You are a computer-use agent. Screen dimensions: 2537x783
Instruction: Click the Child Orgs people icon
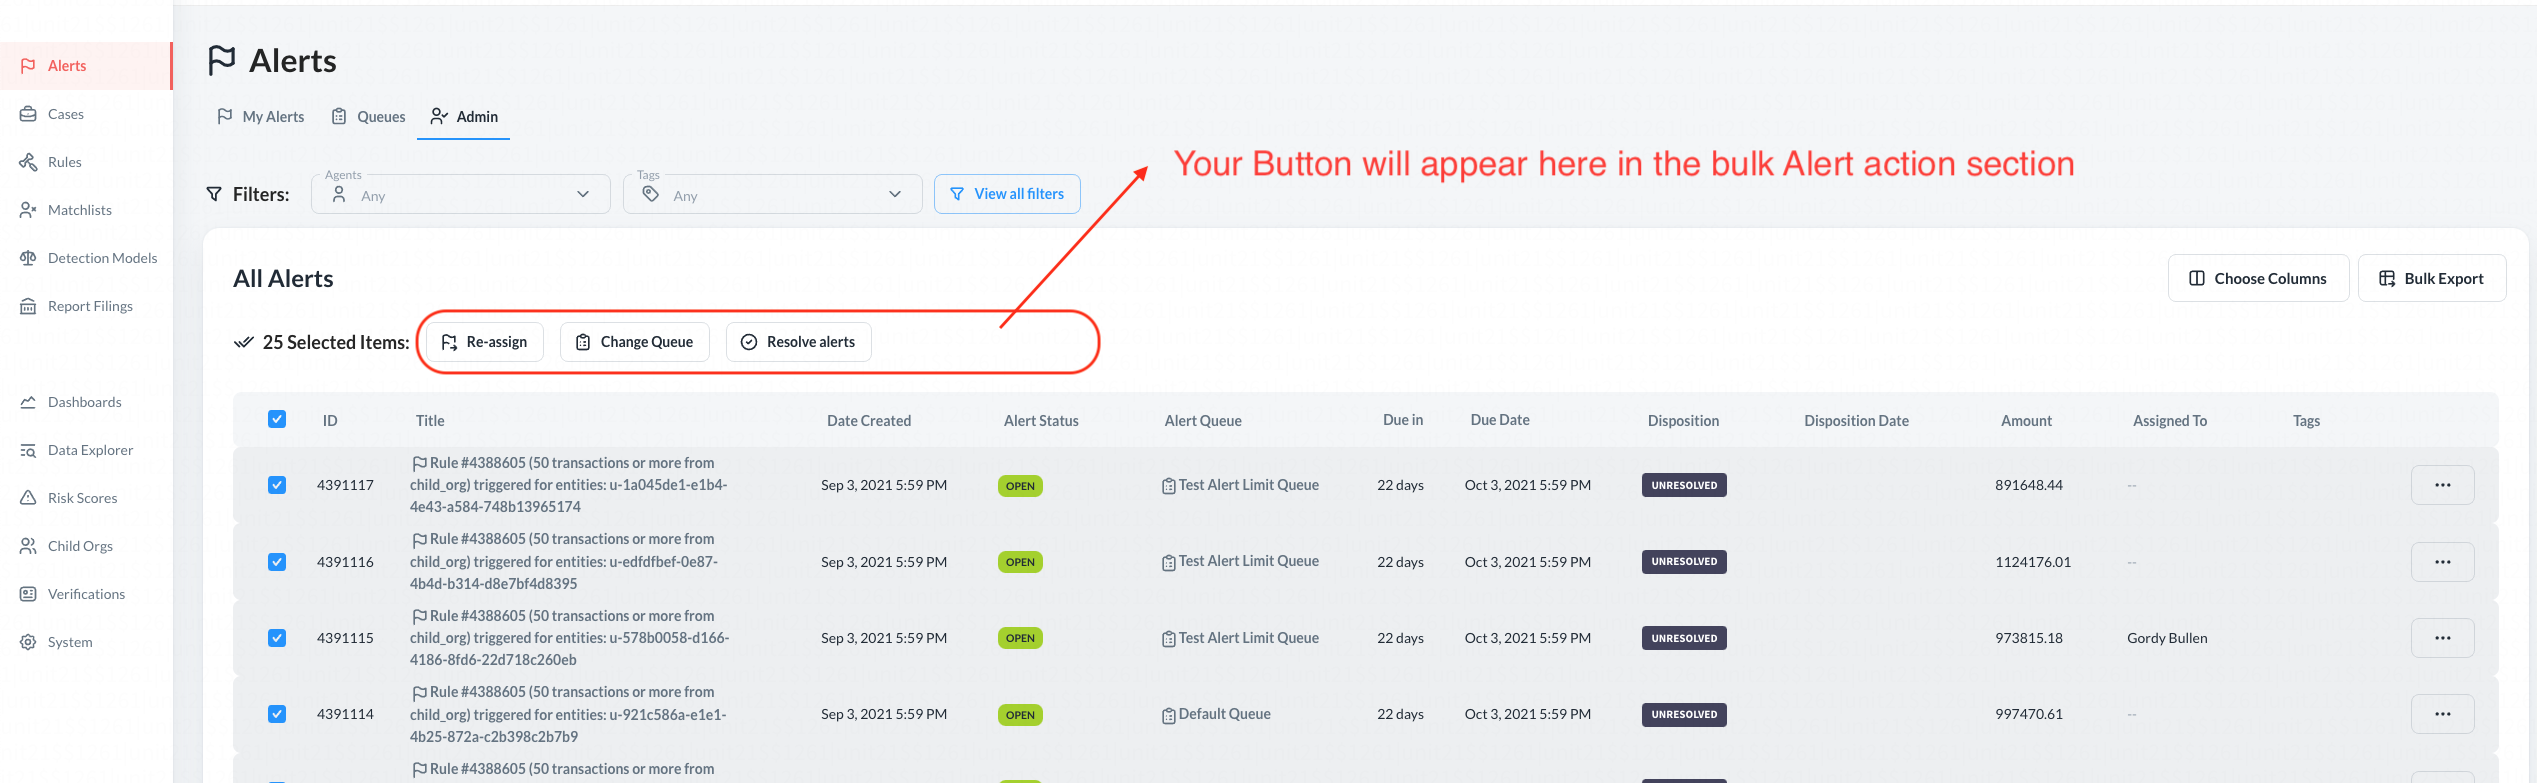click(x=28, y=546)
